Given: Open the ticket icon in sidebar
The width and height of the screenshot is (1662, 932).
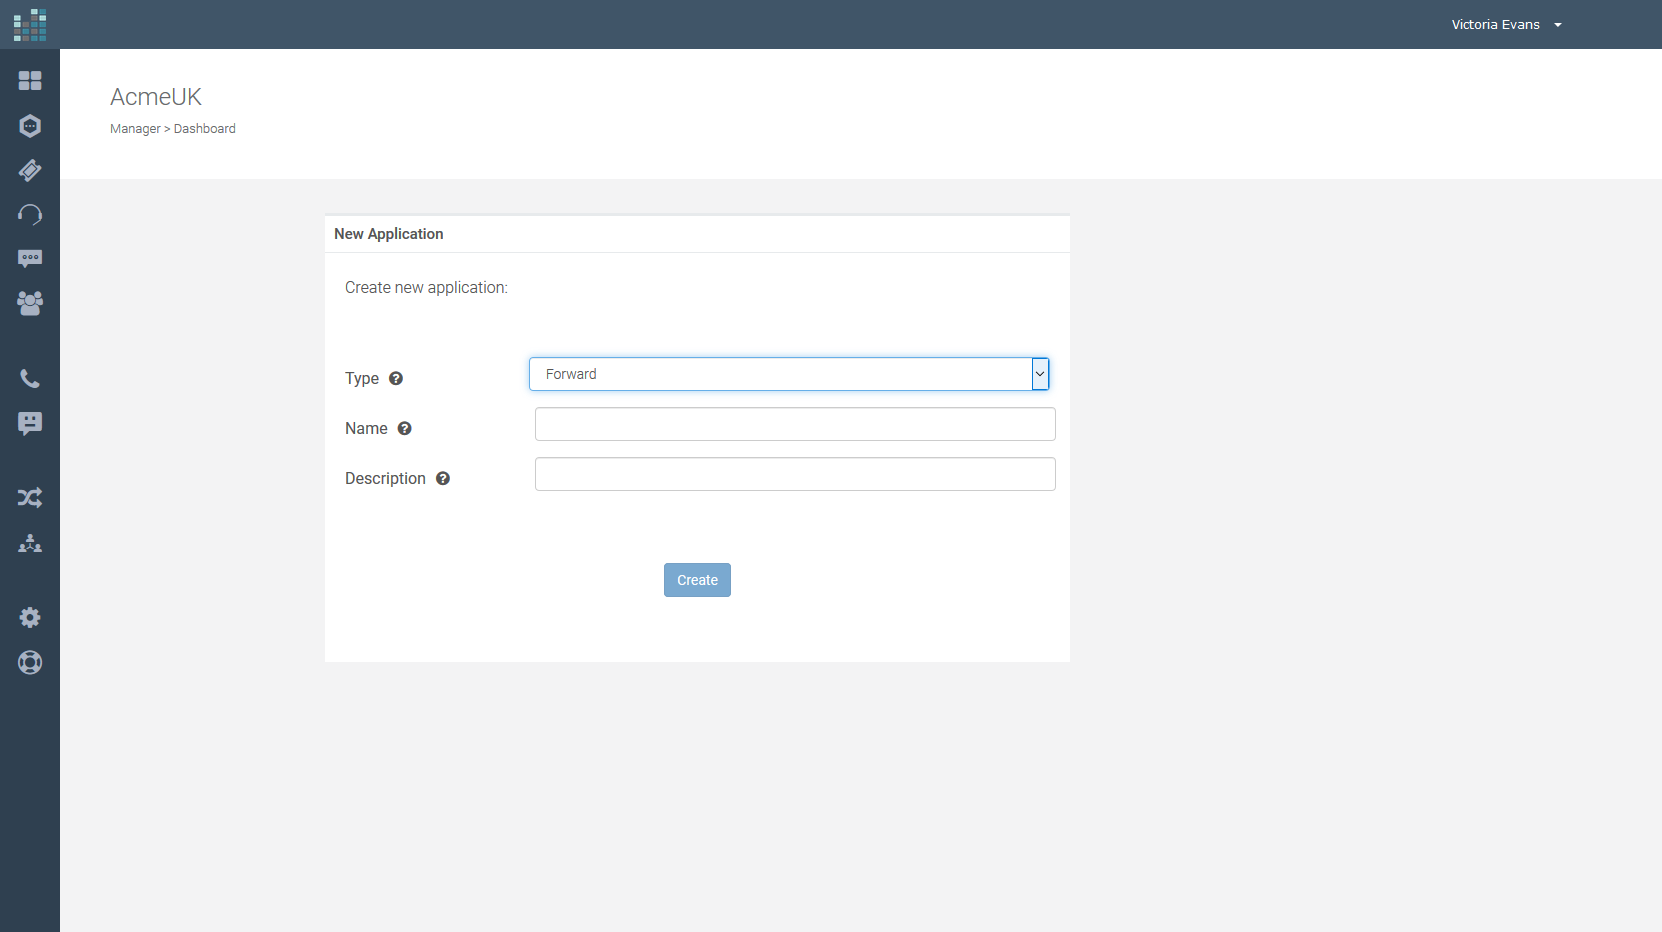Looking at the screenshot, I should coord(30,170).
